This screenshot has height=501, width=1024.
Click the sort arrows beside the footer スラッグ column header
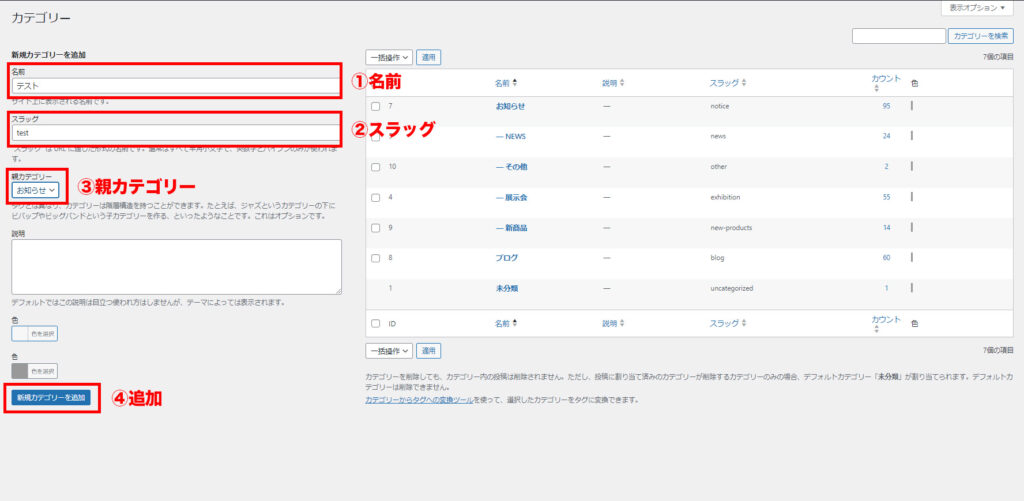744,324
